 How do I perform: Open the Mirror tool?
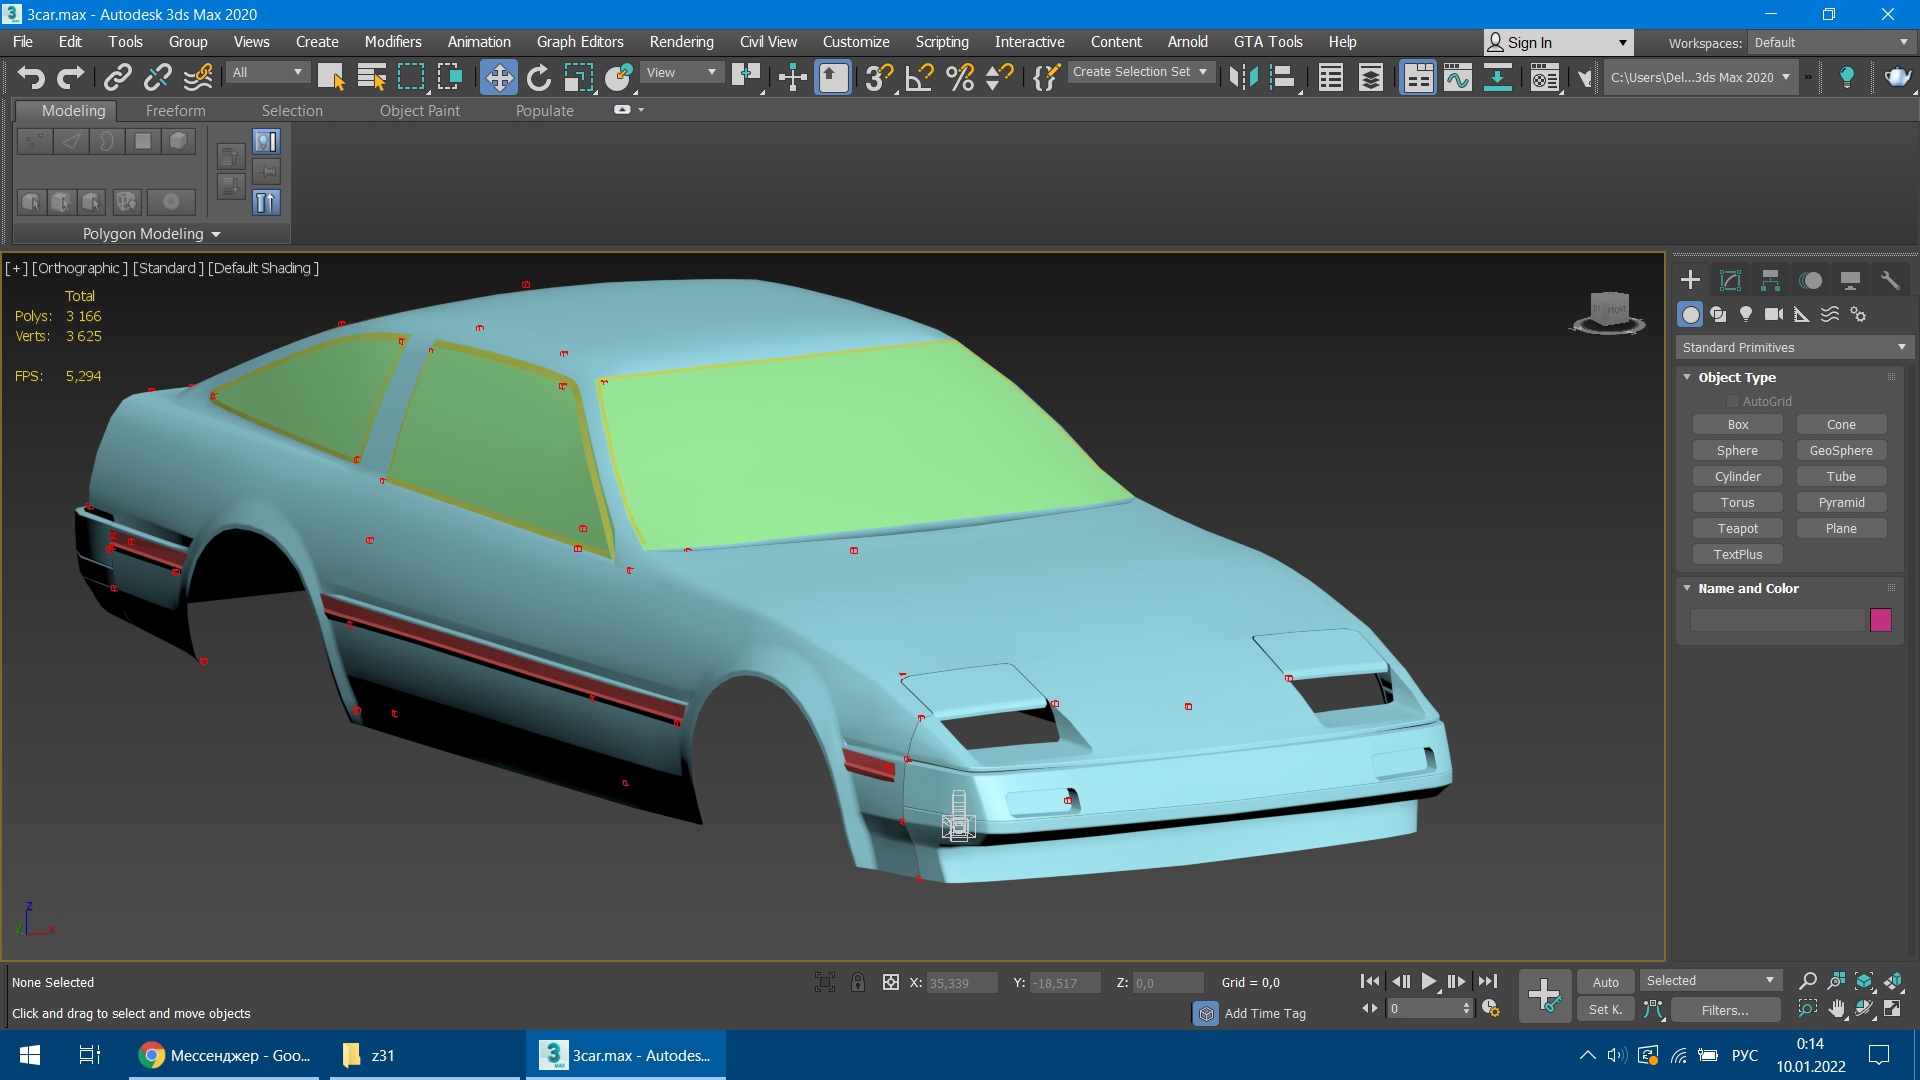[1243, 77]
